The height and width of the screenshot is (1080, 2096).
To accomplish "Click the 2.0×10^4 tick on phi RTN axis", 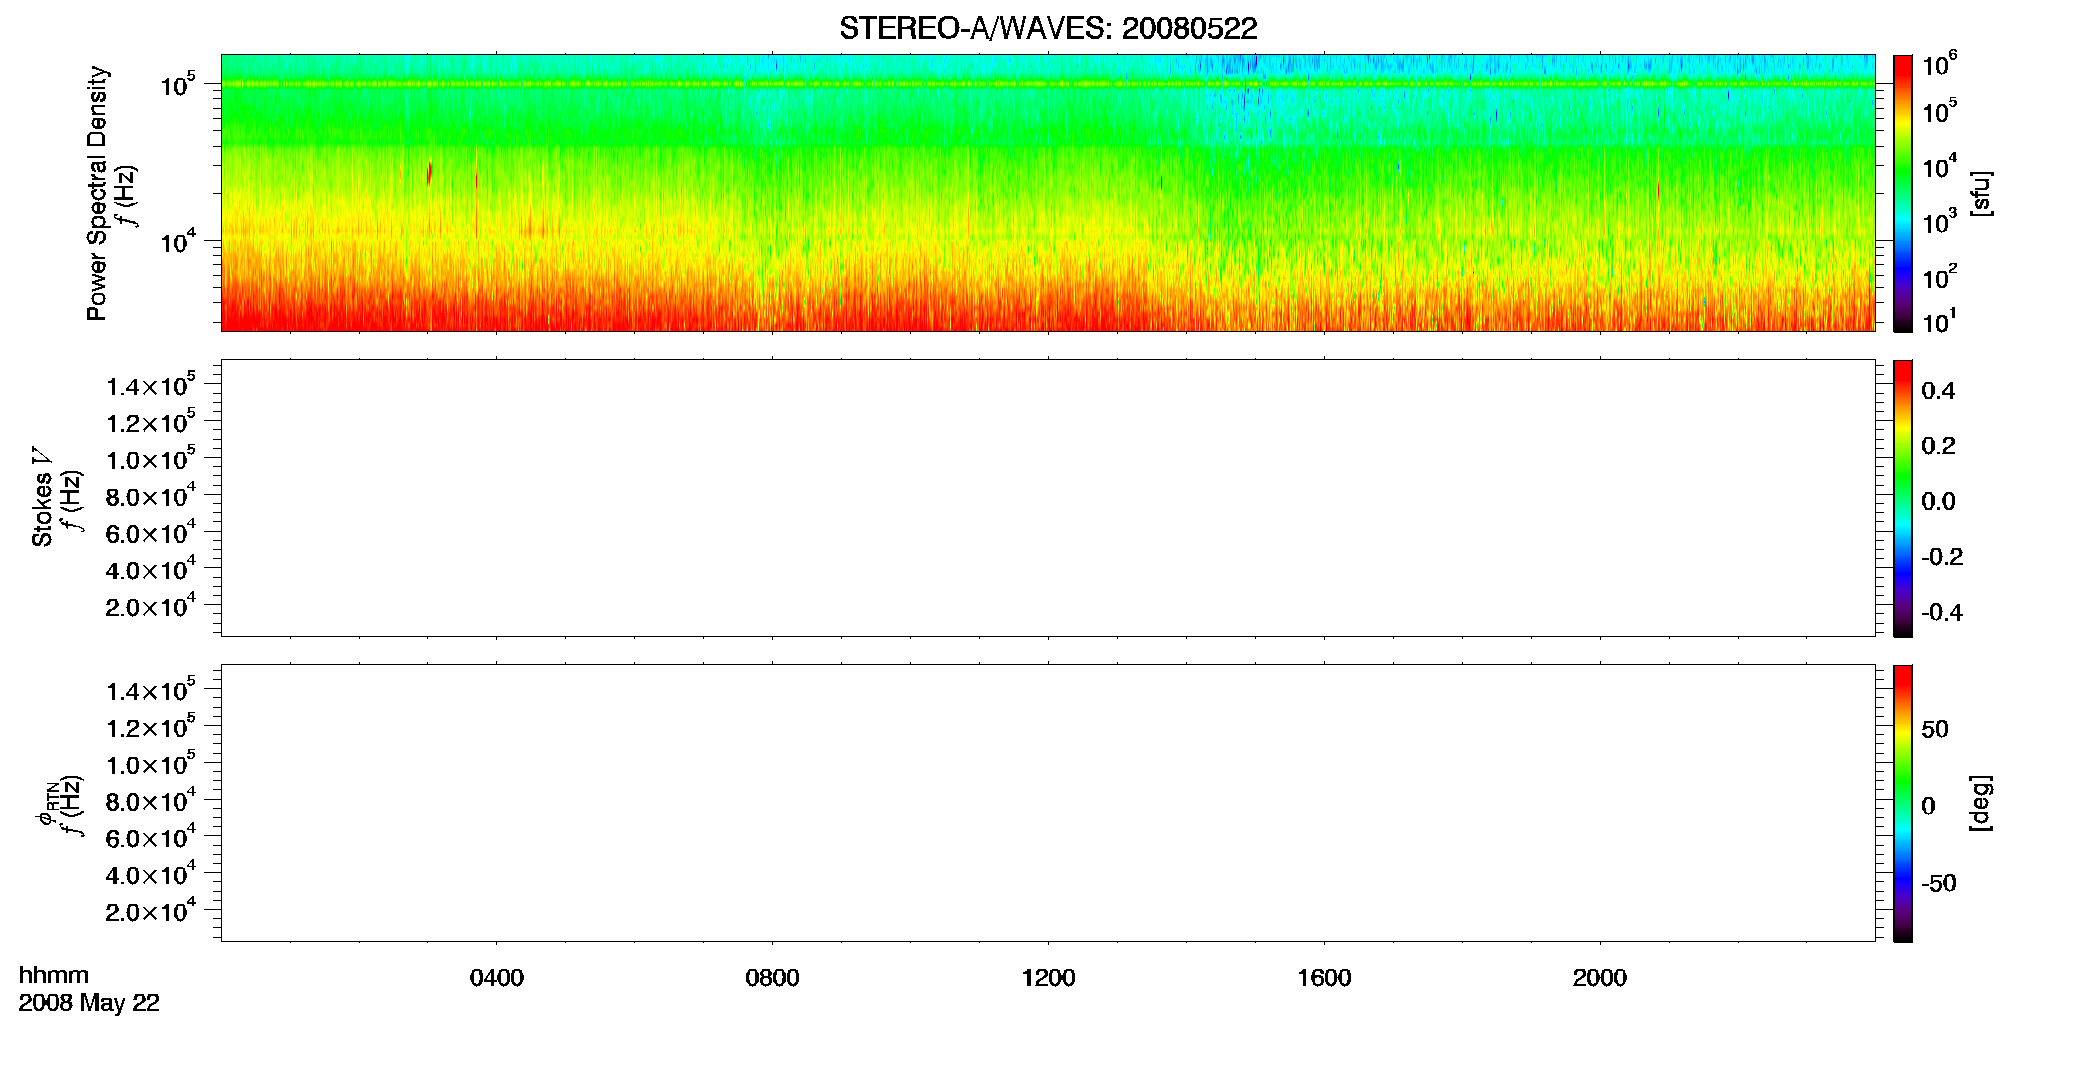I will coord(151,911).
